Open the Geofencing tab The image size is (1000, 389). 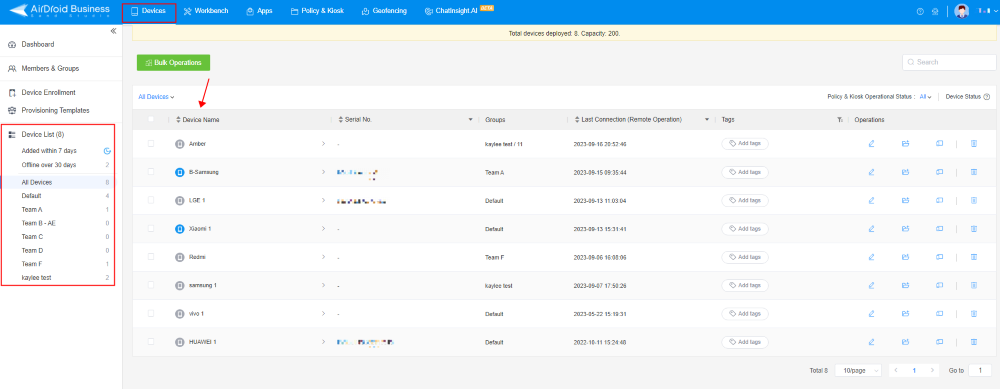(384, 11)
